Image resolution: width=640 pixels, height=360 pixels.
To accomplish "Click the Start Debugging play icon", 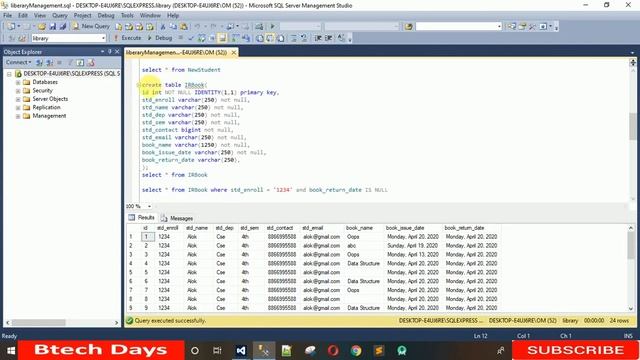I will click(x=272, y=26).
